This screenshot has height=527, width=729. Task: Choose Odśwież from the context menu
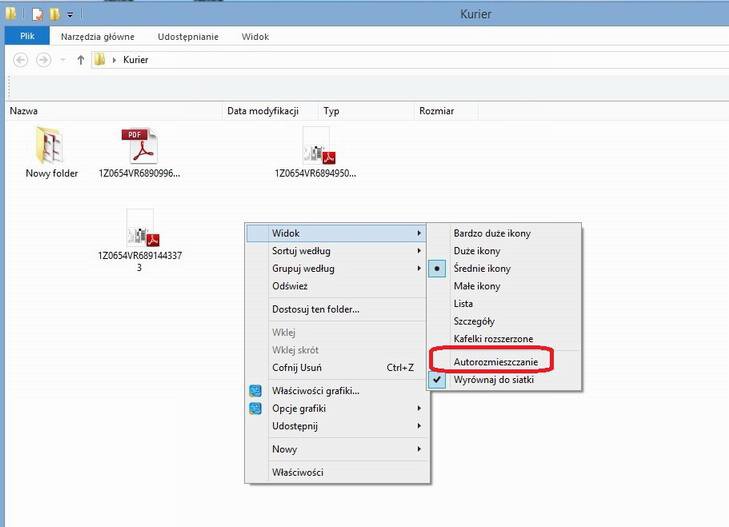(x=289, y=286)
